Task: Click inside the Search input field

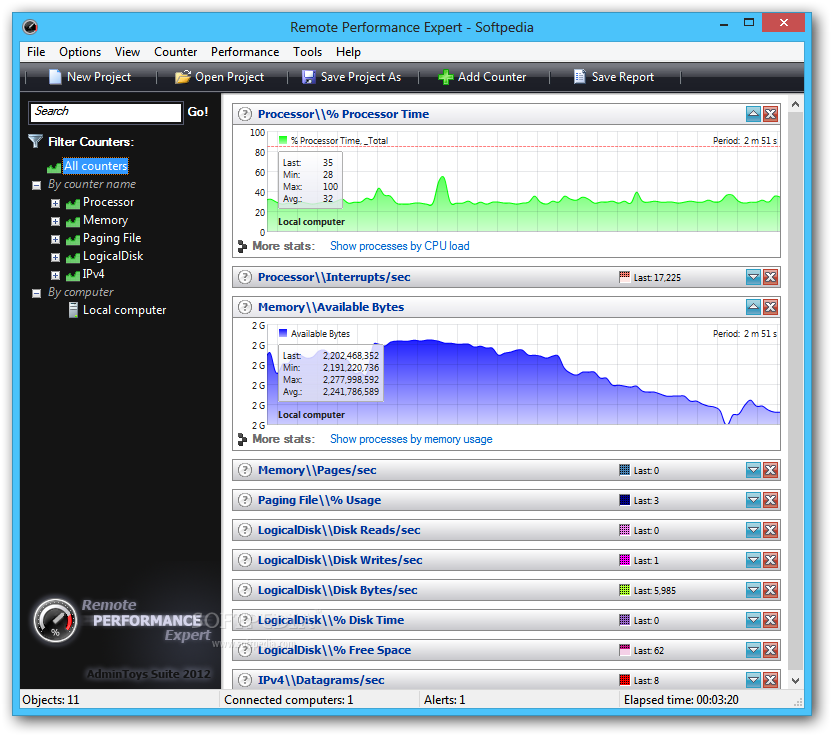Action: click(106, 112)
